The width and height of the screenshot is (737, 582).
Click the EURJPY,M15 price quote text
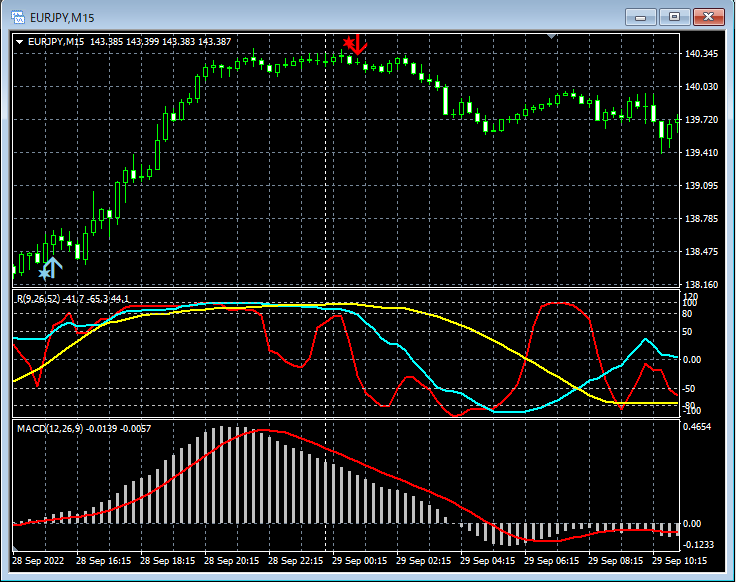[130, 41]
